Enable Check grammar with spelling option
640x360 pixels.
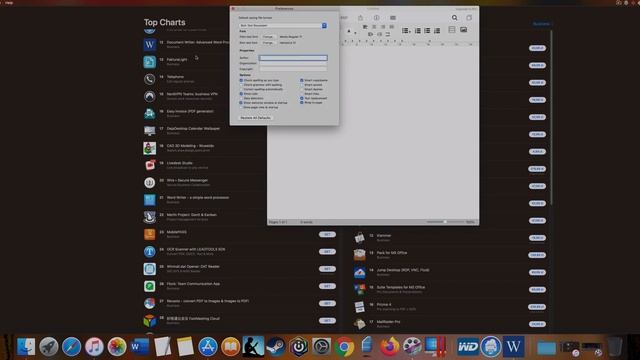point(241,85)
